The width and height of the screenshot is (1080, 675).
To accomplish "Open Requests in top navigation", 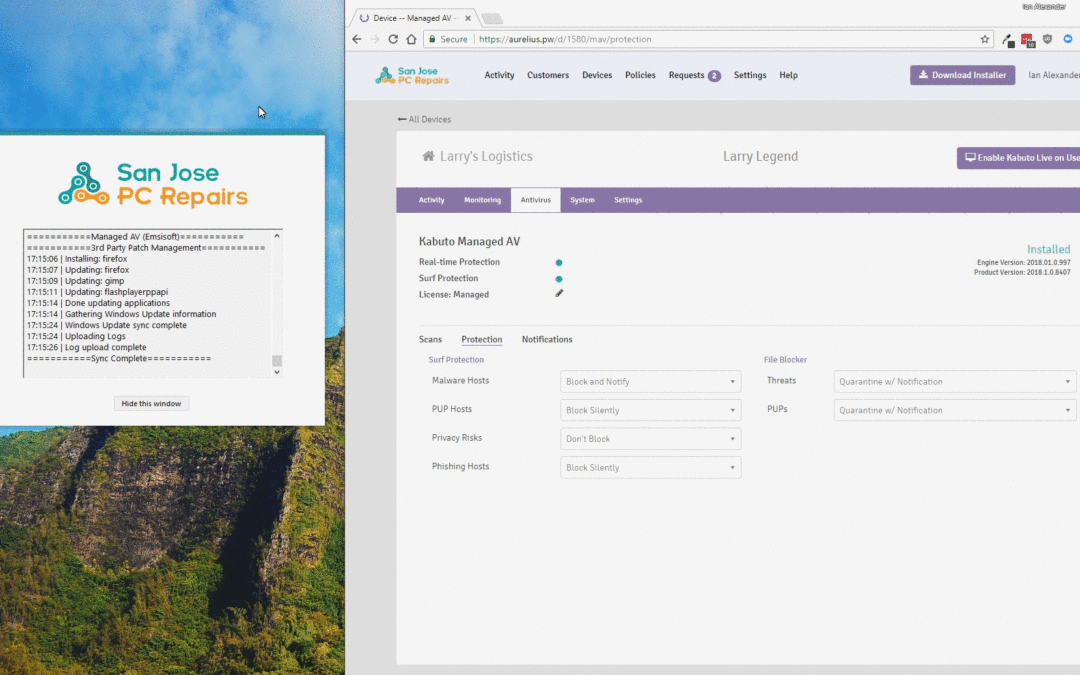I will pos(686,75).
